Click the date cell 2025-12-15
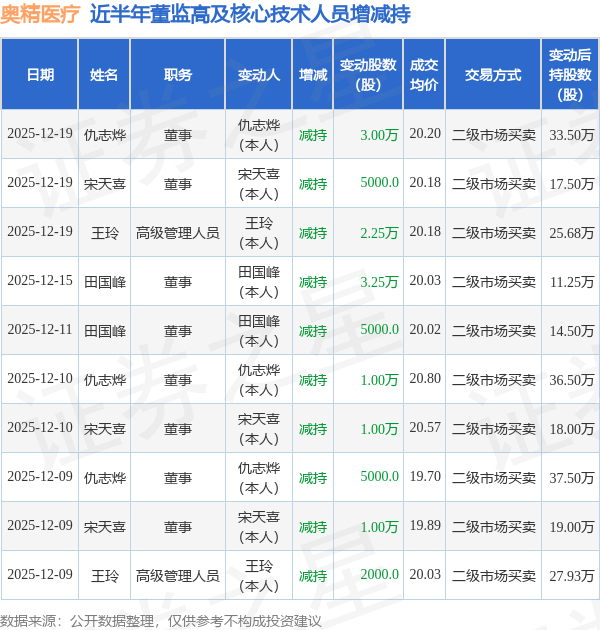The height and width of the screenshot is (630, 600). [x=40, y=280]
